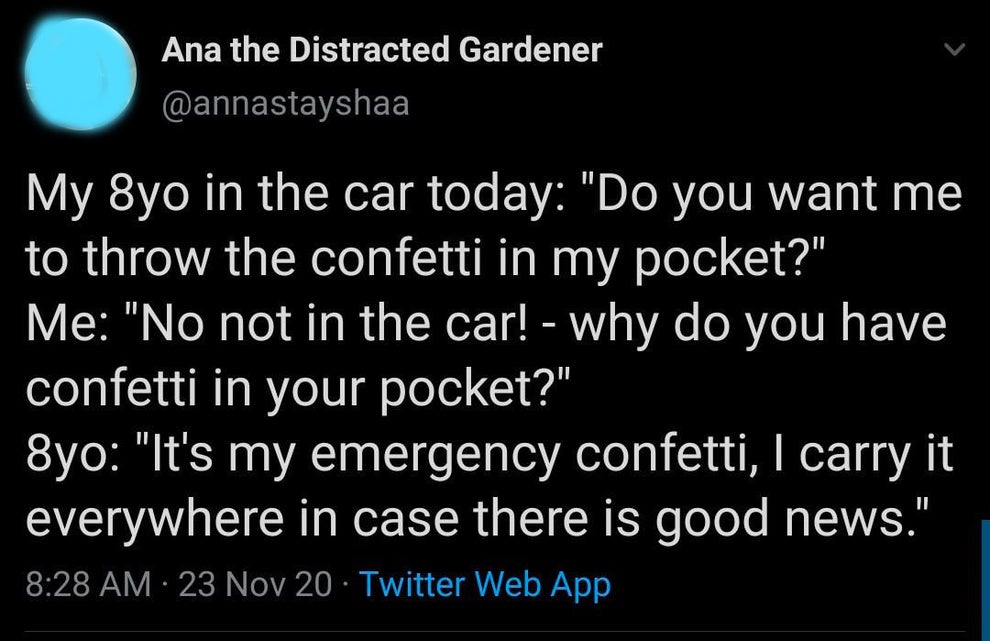Click the blue strip at the right edge
The image size is (990, 641).
[x=985, y=580]
